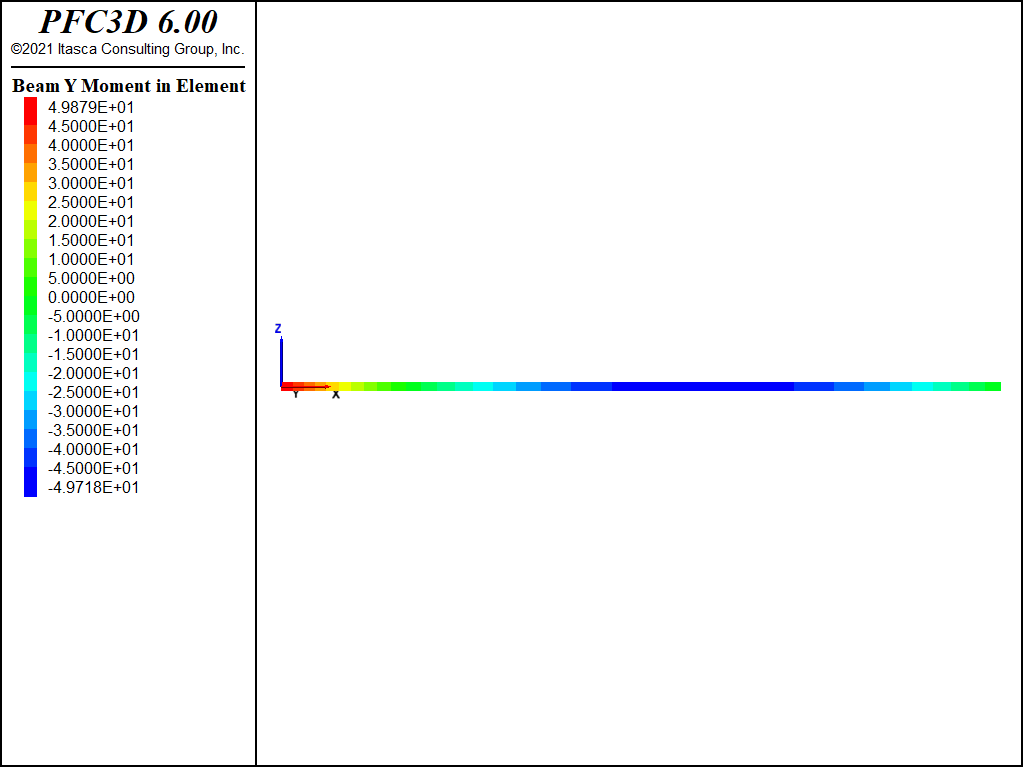Image resolution: width=1024 pixels, height=768 pixels.
Task: Click the -2.0000E+01 legend value
Action: click(93, 373)
